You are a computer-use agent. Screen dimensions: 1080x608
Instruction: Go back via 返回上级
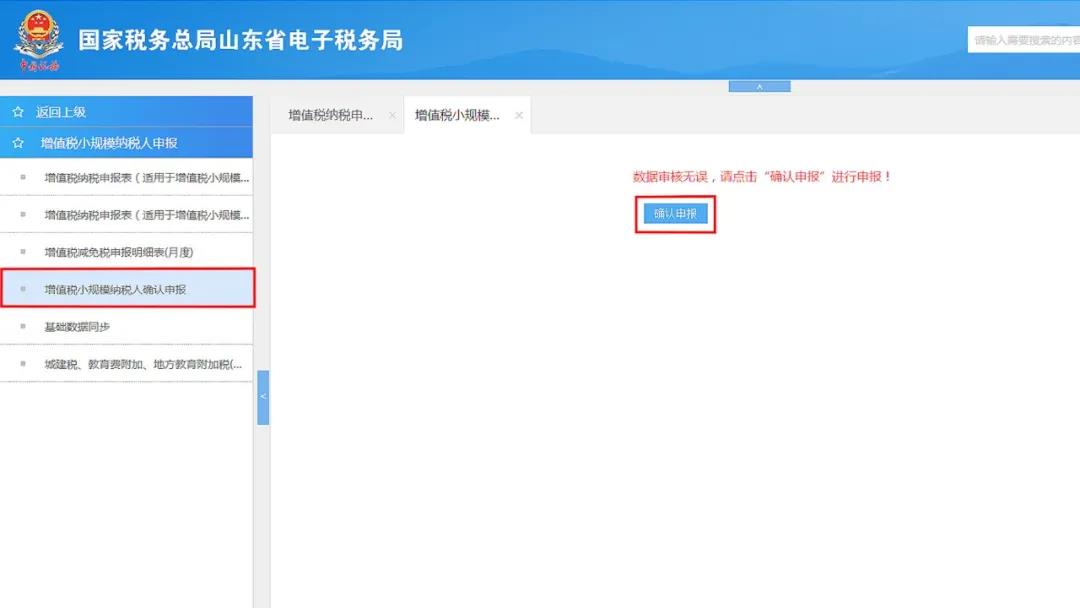(127, 112)
